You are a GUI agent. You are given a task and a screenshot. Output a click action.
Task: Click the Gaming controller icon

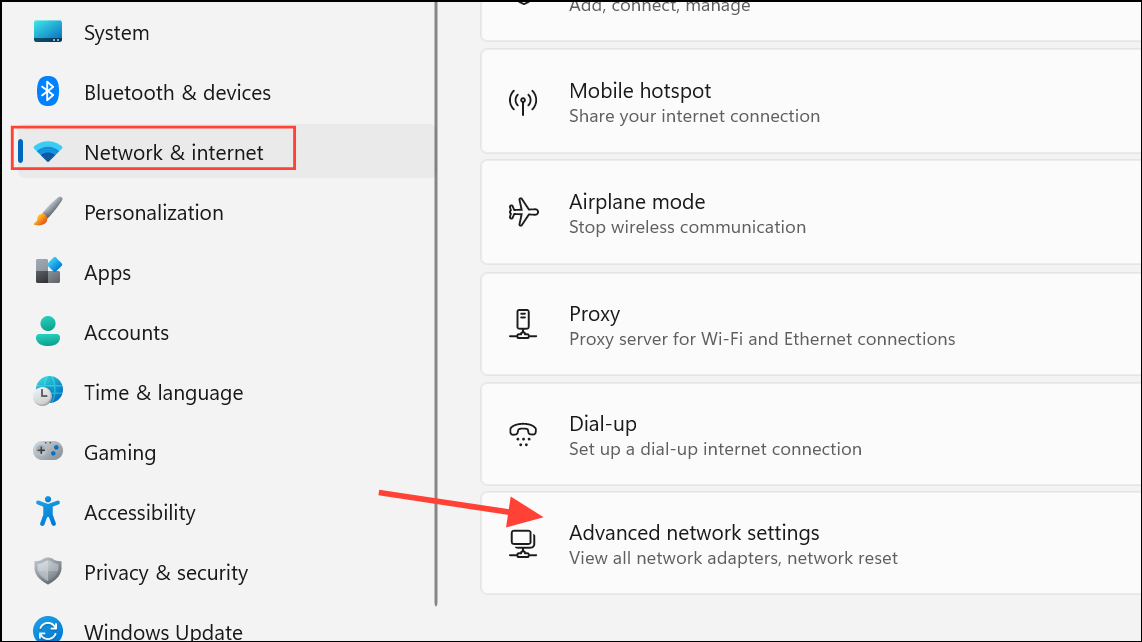pos(48,451)
